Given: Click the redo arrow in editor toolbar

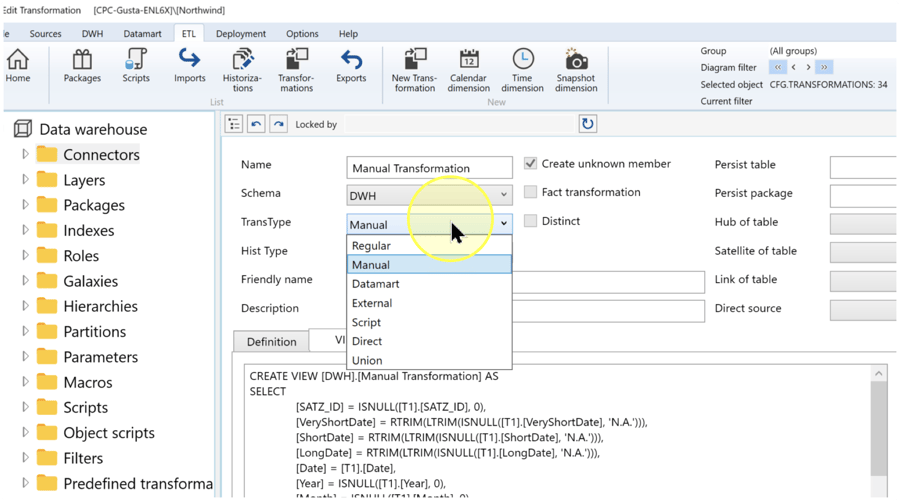Looking at the screenshot, I should [278, 124].
